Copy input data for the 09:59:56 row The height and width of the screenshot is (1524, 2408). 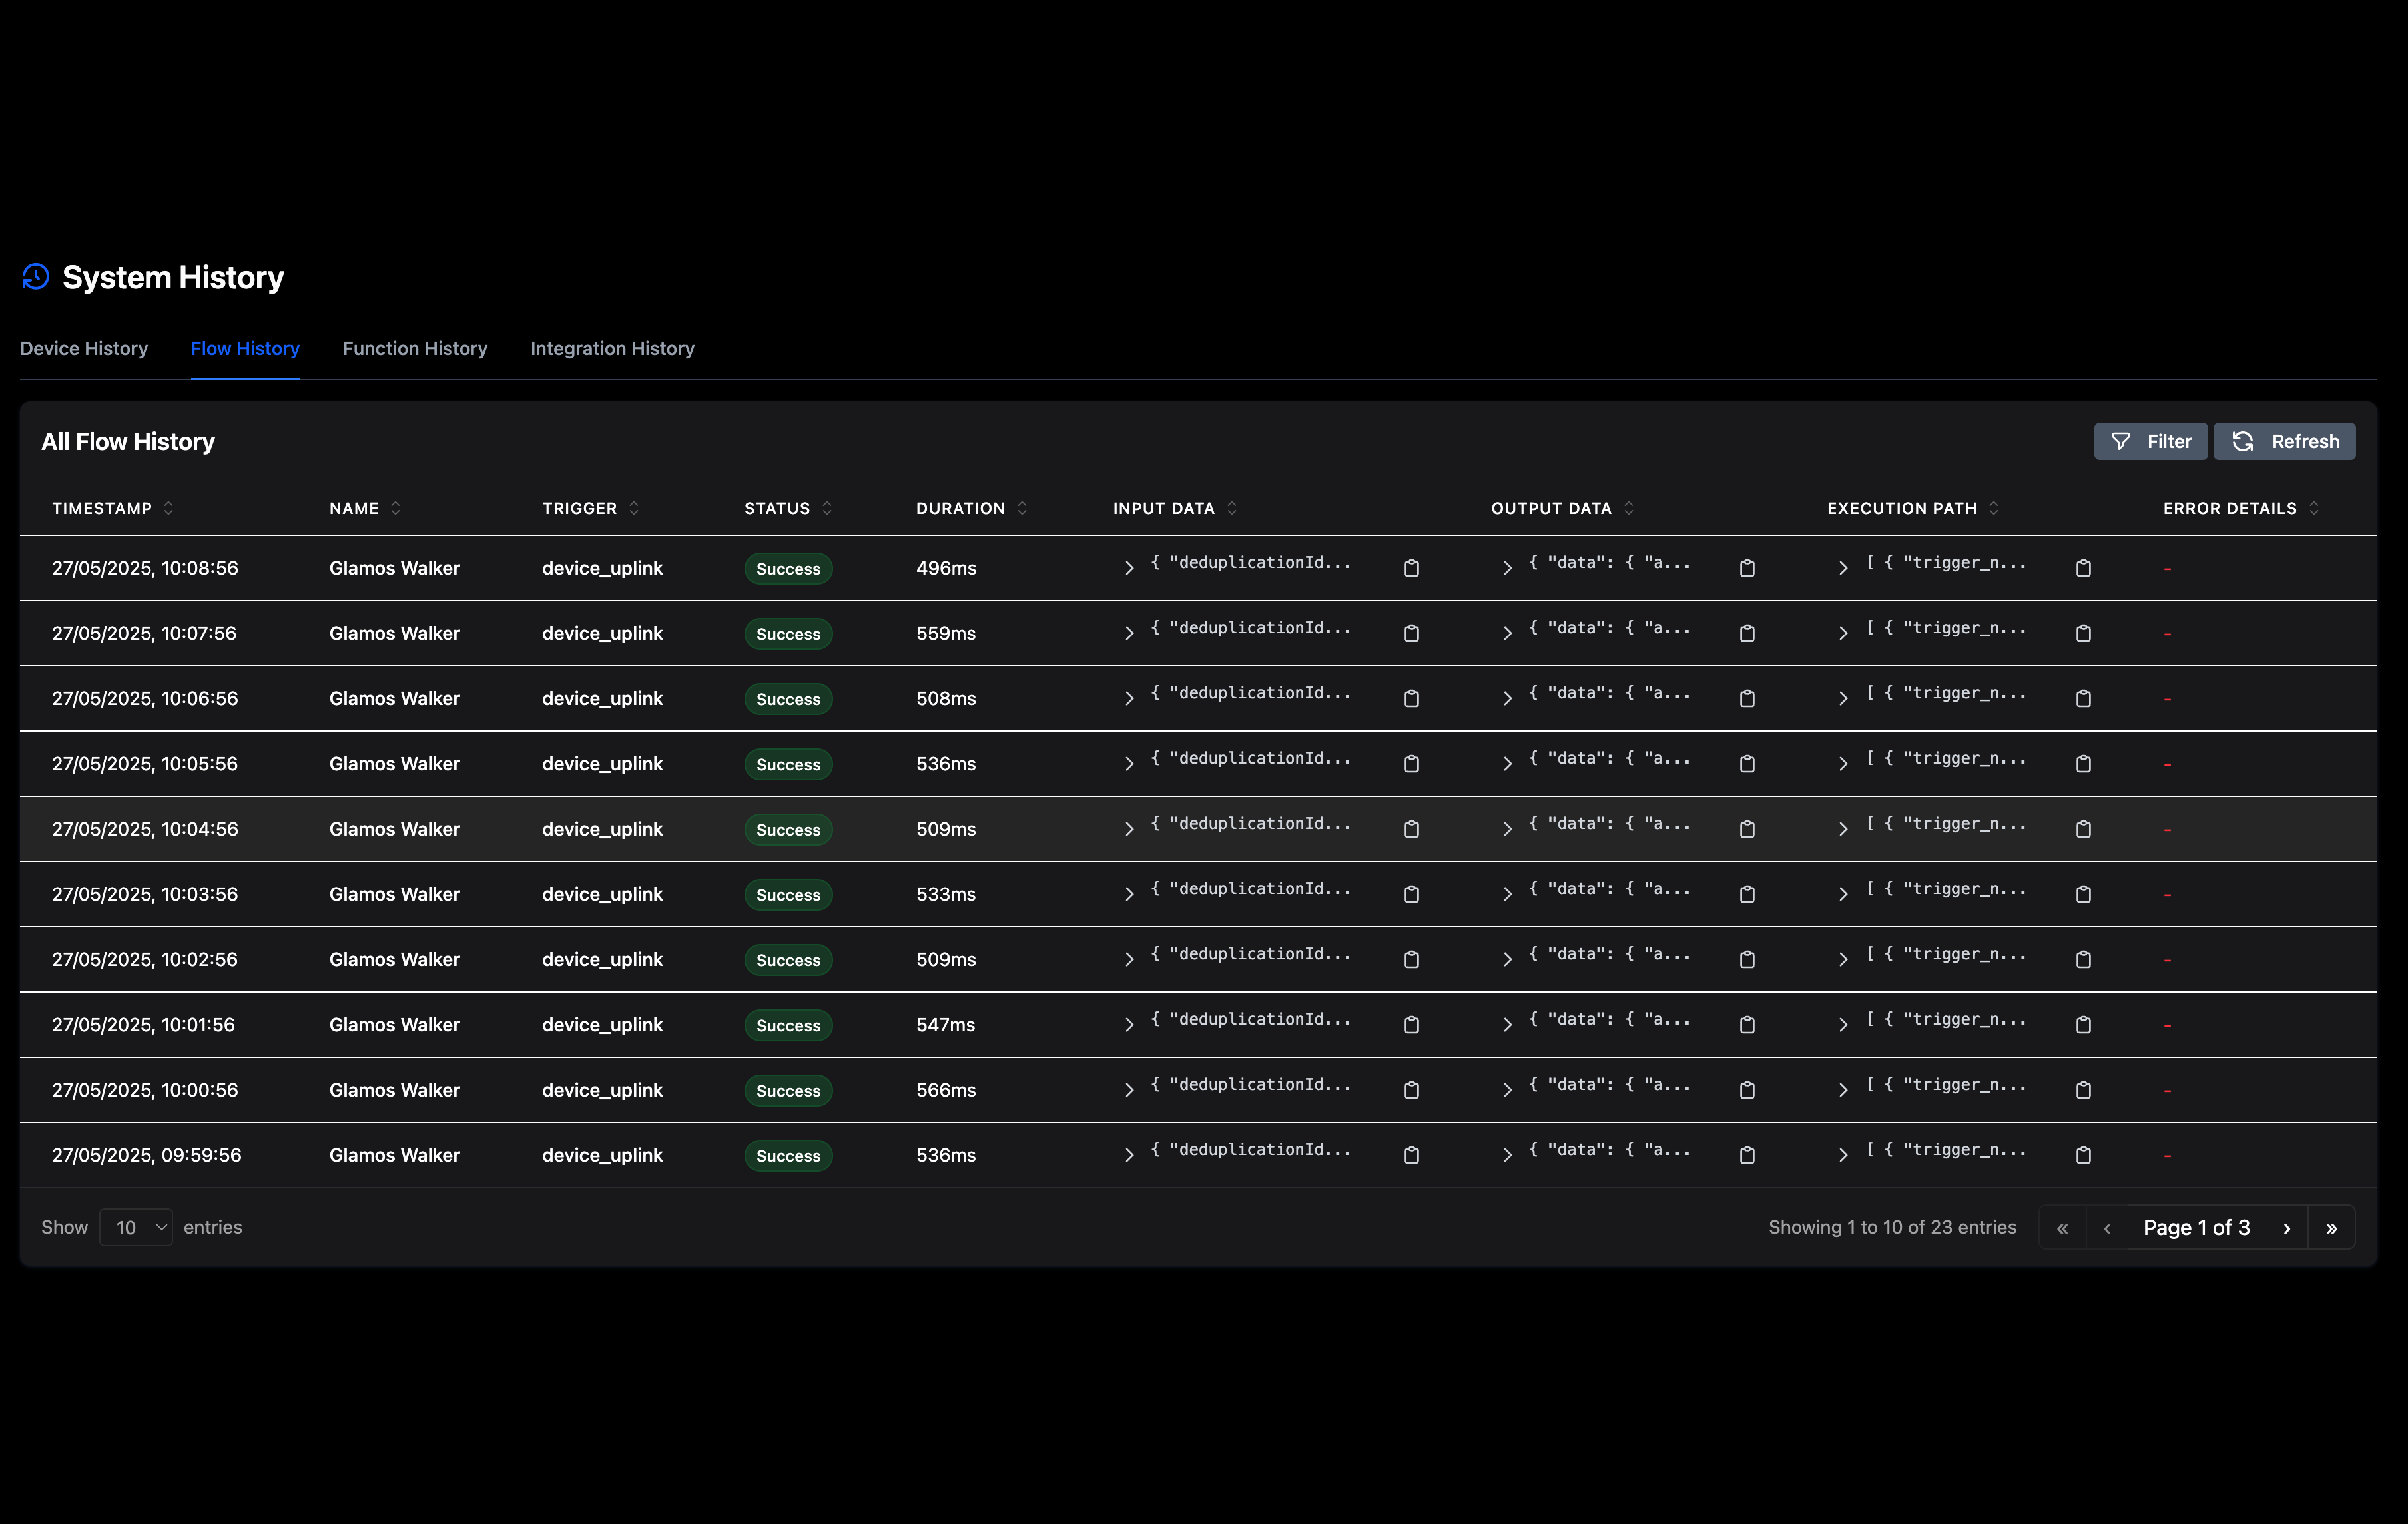1411,1155
